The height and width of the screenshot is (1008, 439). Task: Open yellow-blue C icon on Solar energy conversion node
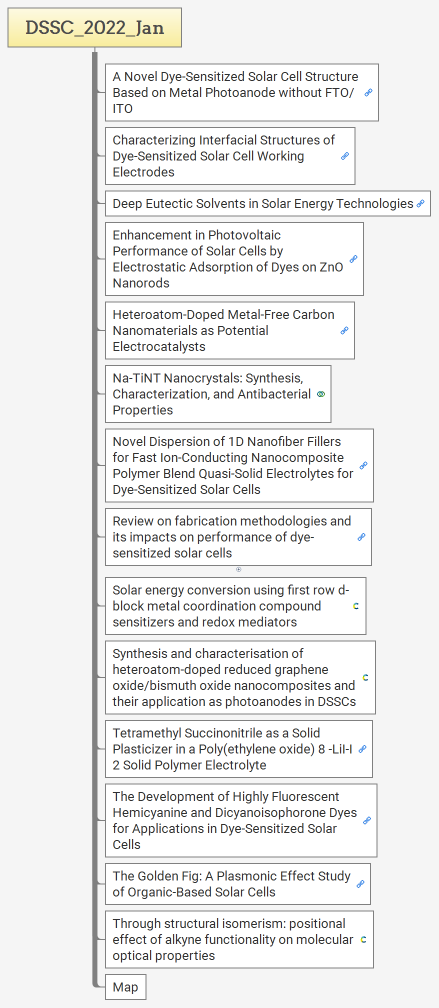point(355,606)
